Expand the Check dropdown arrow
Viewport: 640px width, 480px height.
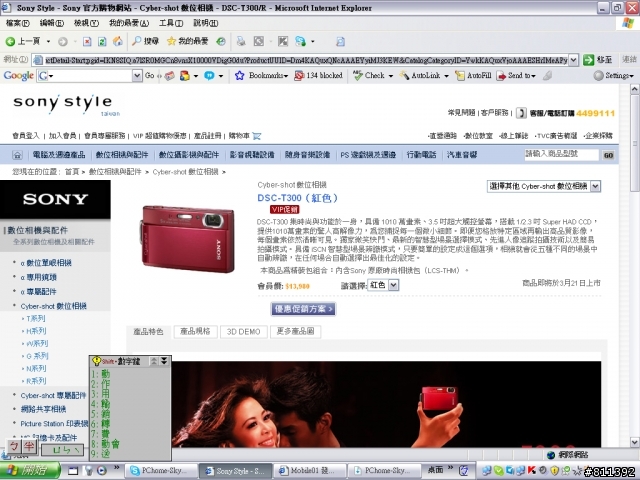(391, 76)
